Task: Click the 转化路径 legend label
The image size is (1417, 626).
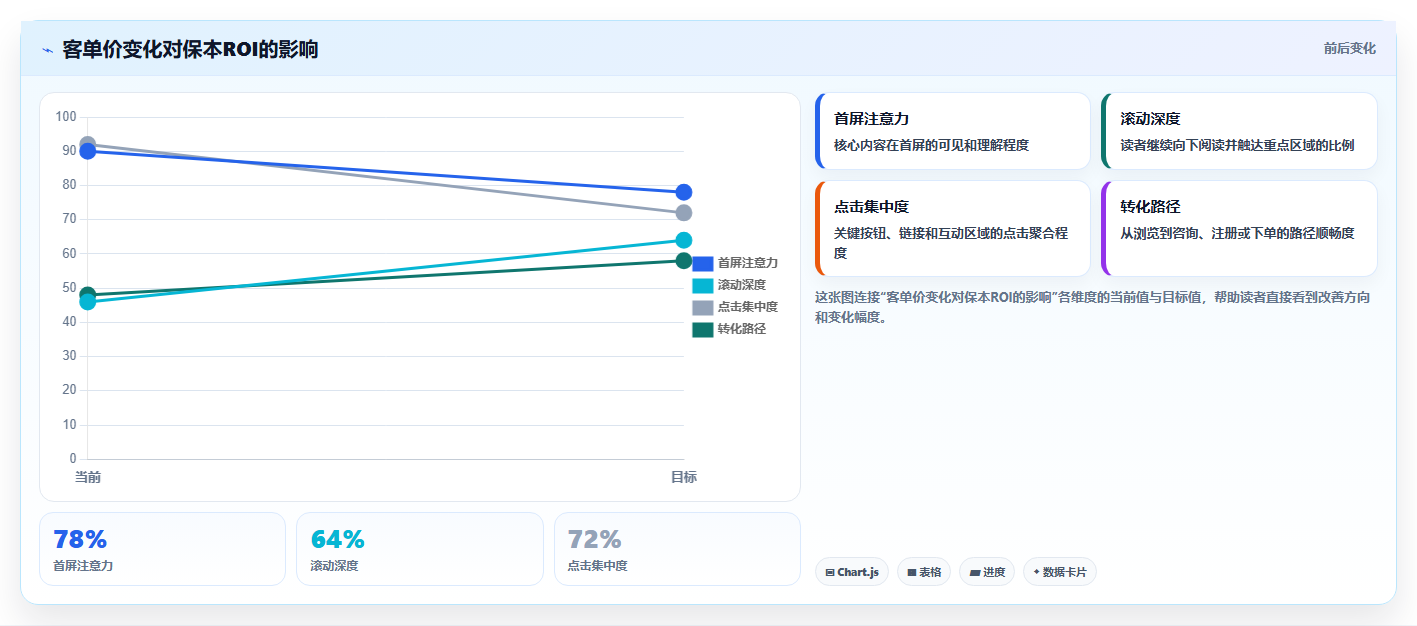Action: coord(742,329)
